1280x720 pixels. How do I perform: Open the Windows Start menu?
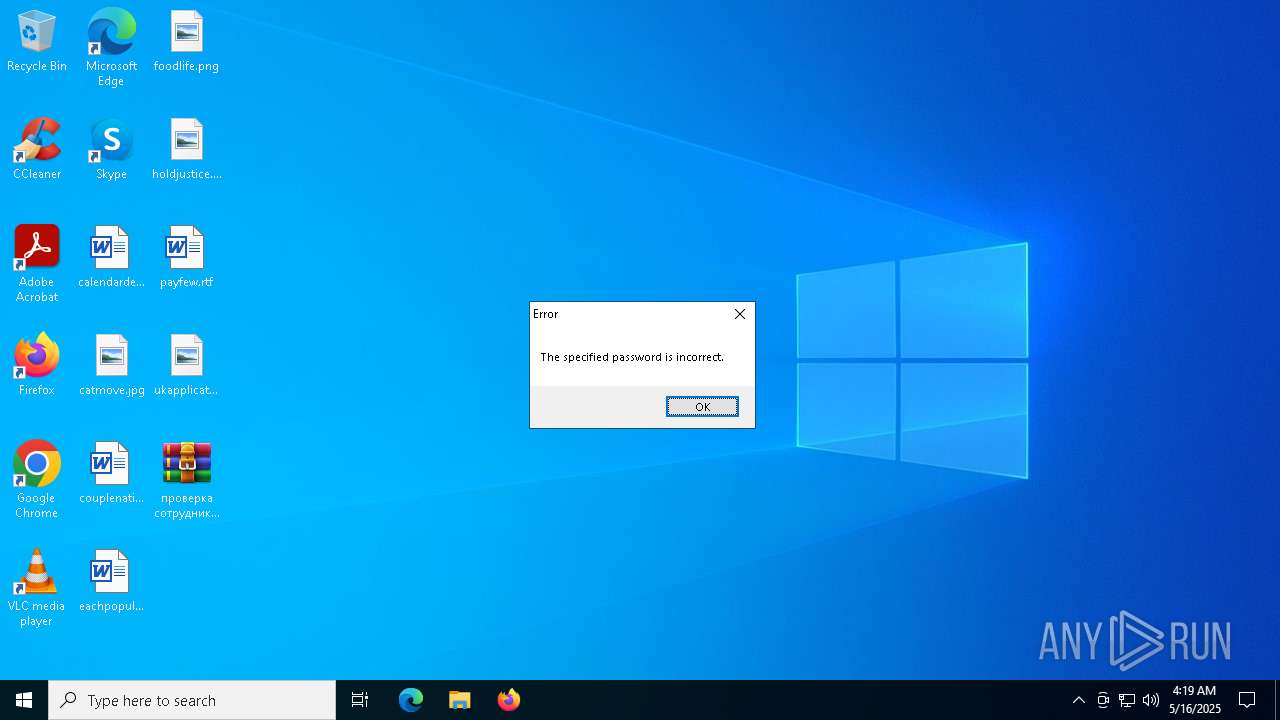(24, 700)
